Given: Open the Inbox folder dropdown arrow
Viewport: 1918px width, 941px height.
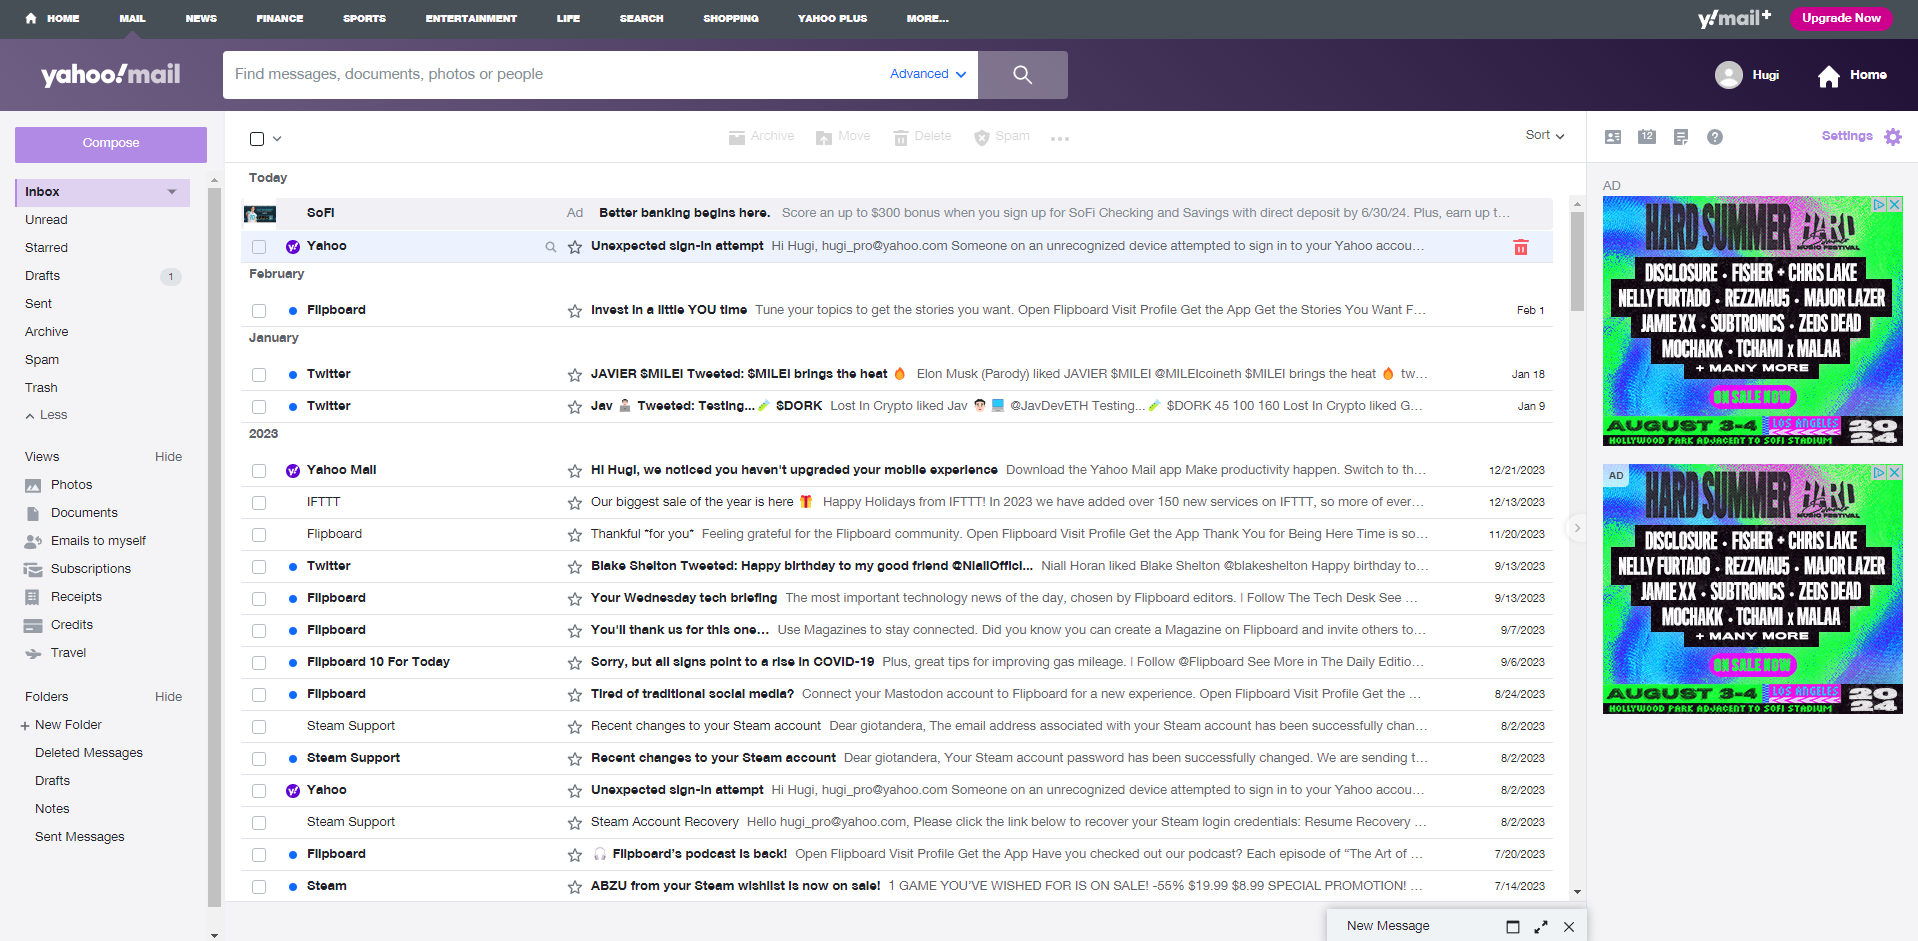Looking at the screenshot, I should click(172, 192).
